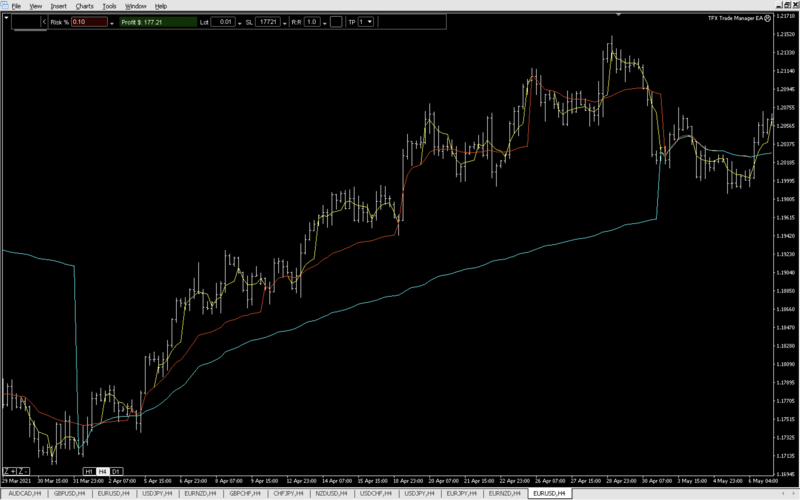
Task: Click the 1.21710 price label on the axis
Action: pyautogui.click(x=786, y=16)
